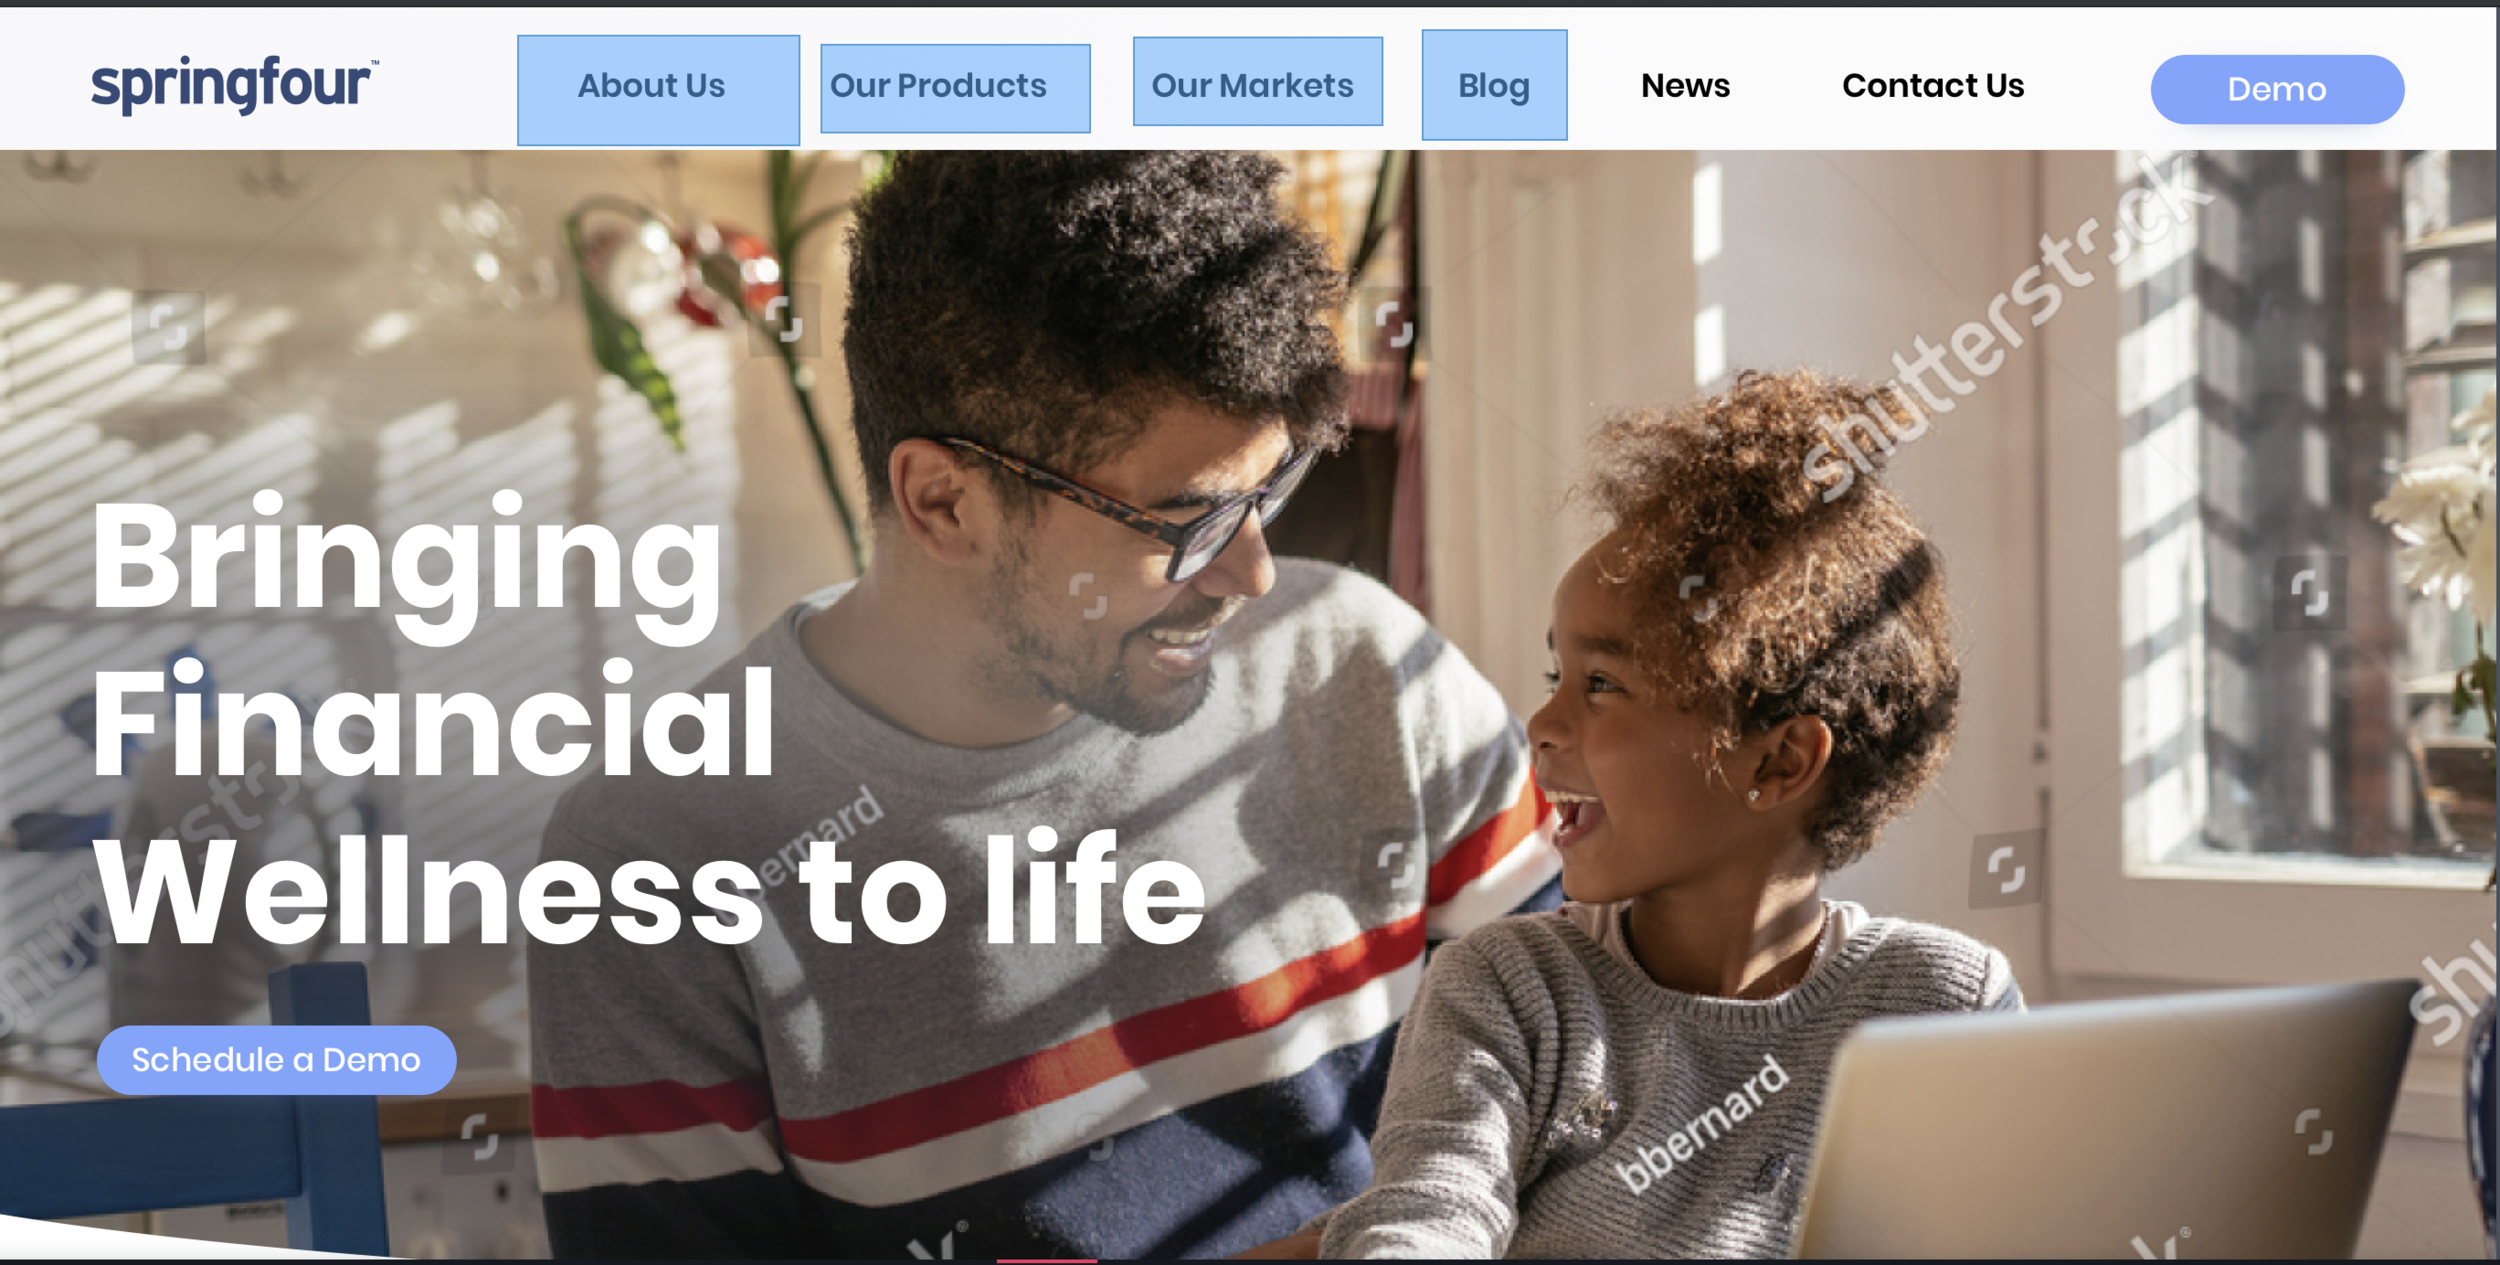Click the bbernard watermark on girl's sweater
The width and height of the screenshot is (2500, 1265).
coord(1702,1125)
